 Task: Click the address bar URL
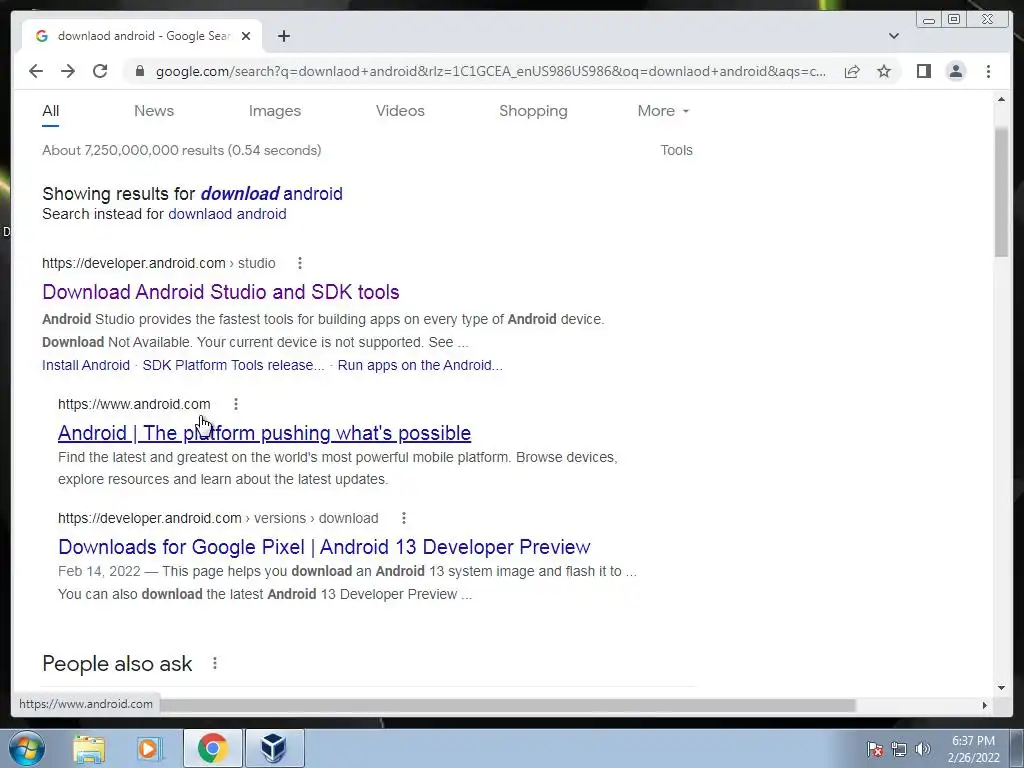(x=491, y=71)
